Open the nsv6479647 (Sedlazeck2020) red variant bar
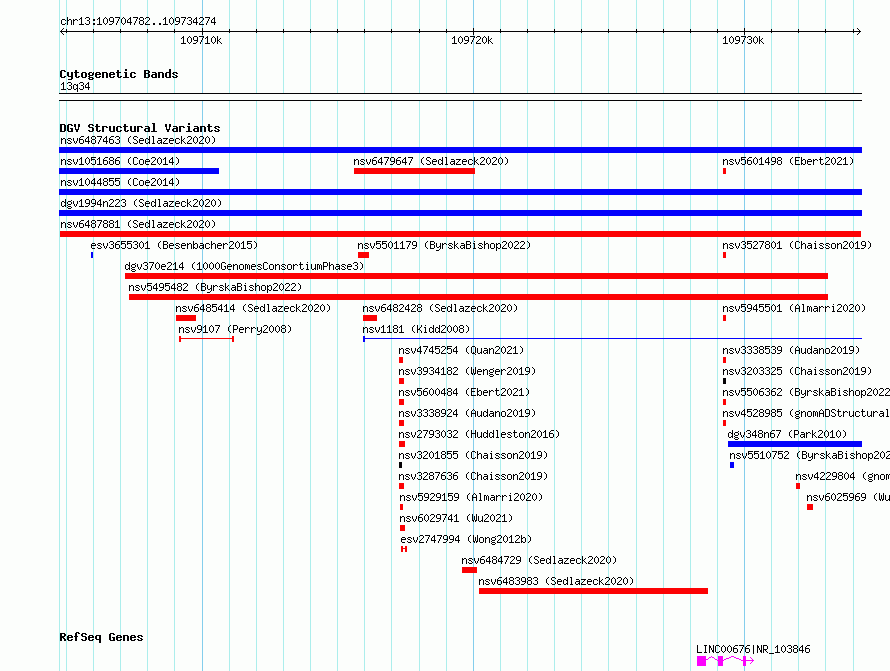This screenshot has width=890, height=671. 414,171
